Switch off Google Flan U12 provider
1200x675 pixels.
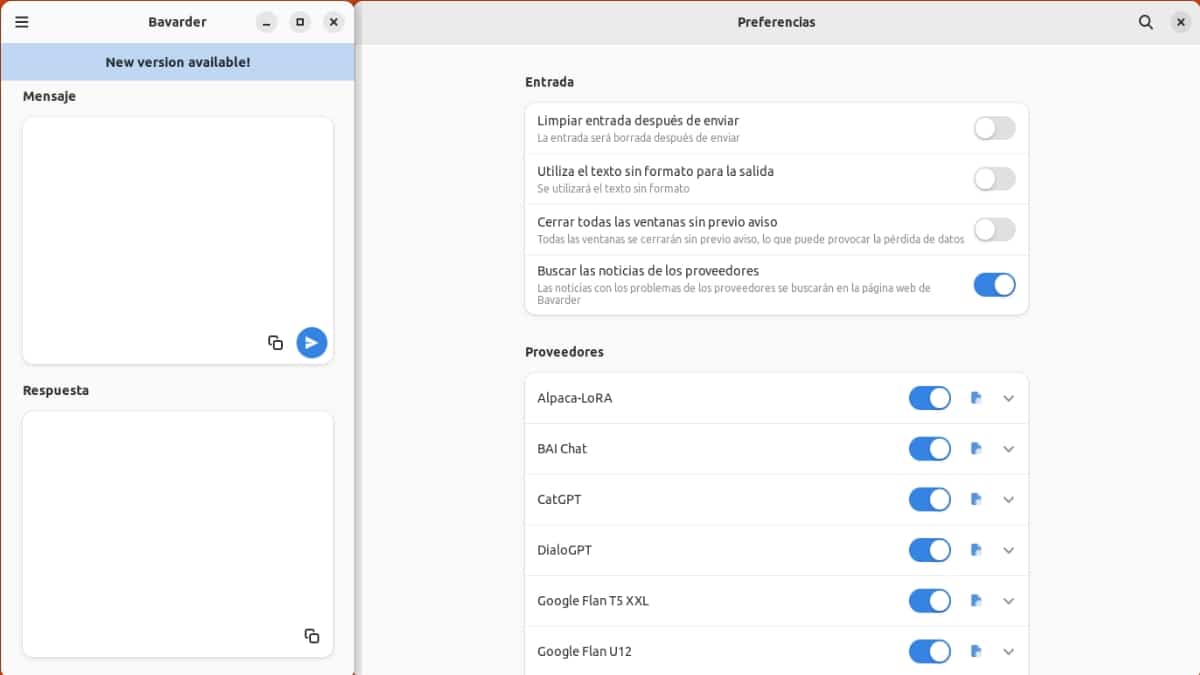[930, 652]
